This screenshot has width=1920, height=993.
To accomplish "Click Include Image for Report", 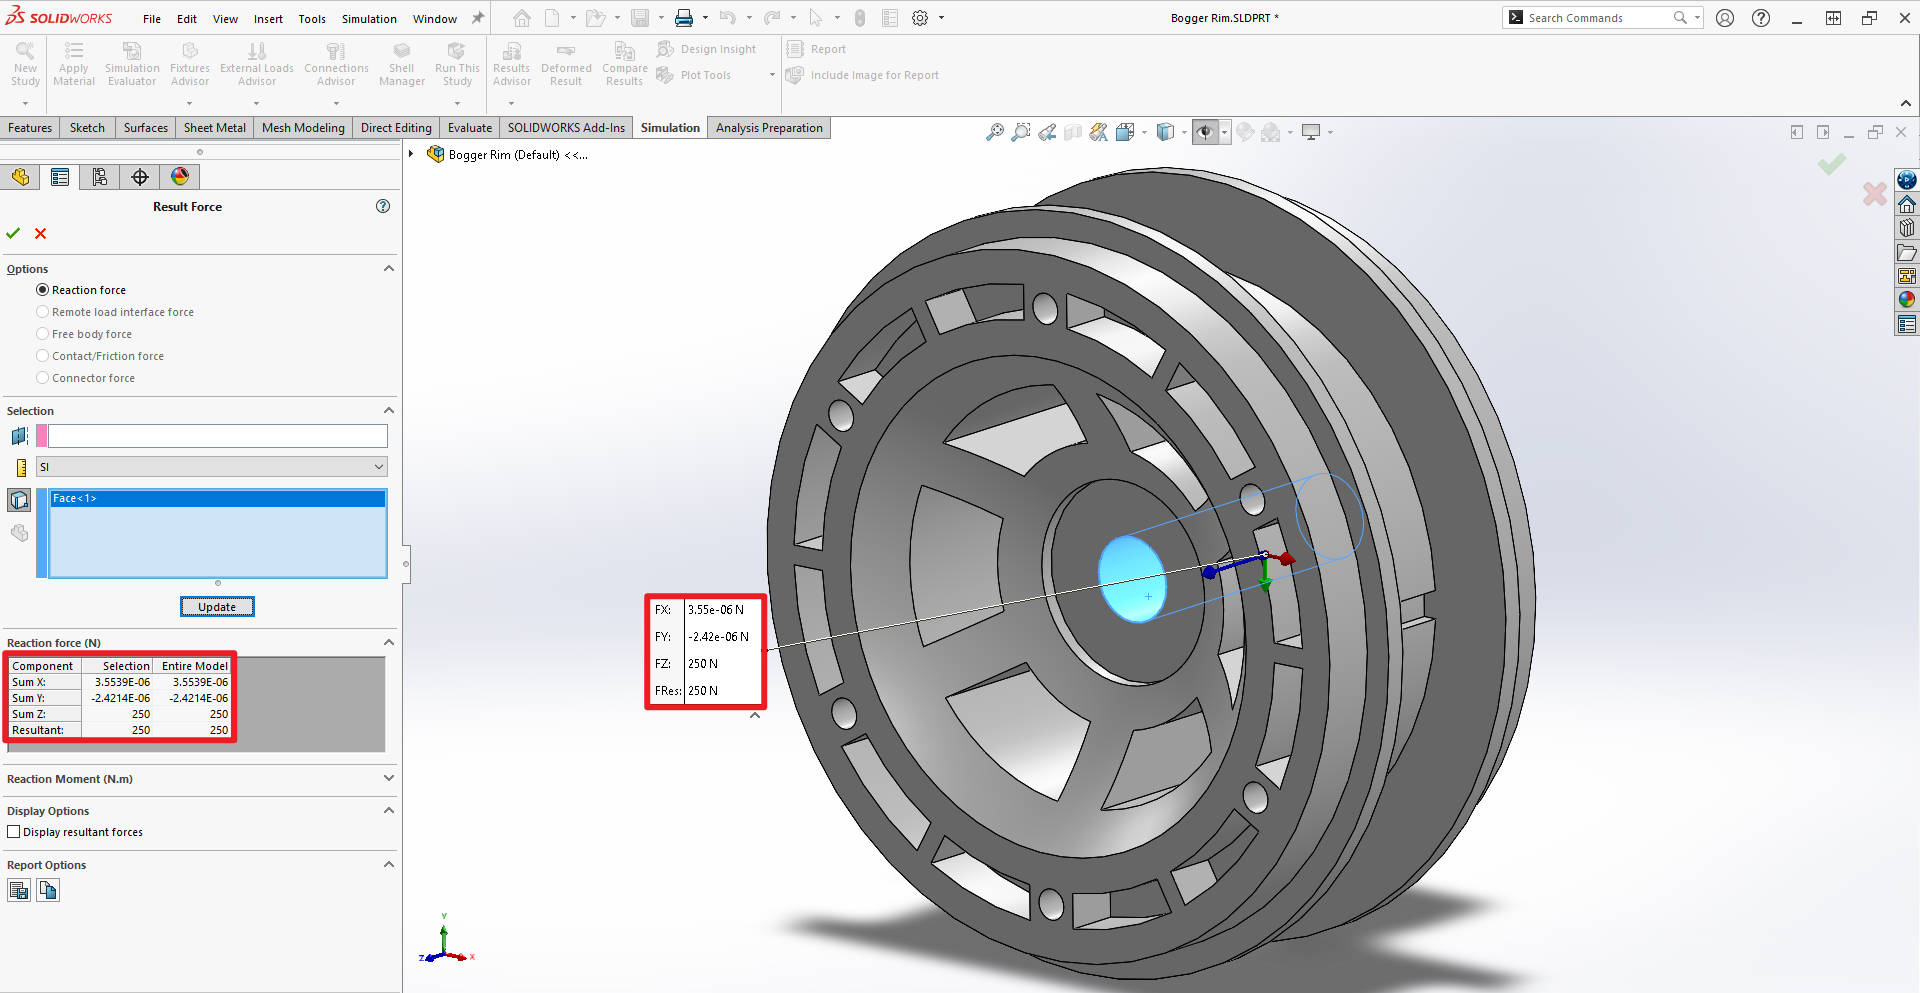I will (863, 75).
